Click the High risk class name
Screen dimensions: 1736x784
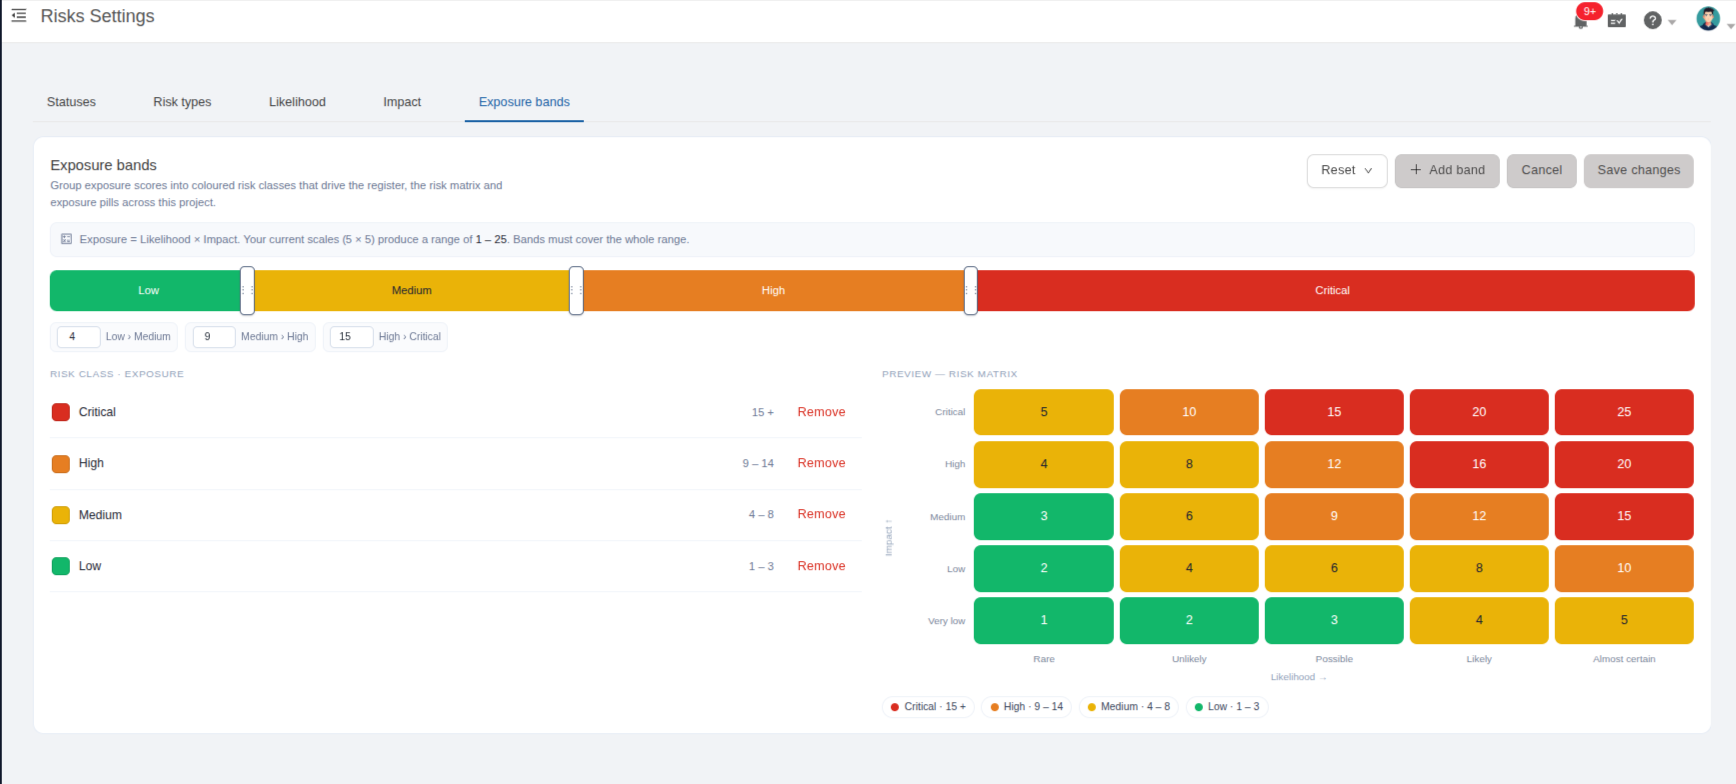point(91,463)
